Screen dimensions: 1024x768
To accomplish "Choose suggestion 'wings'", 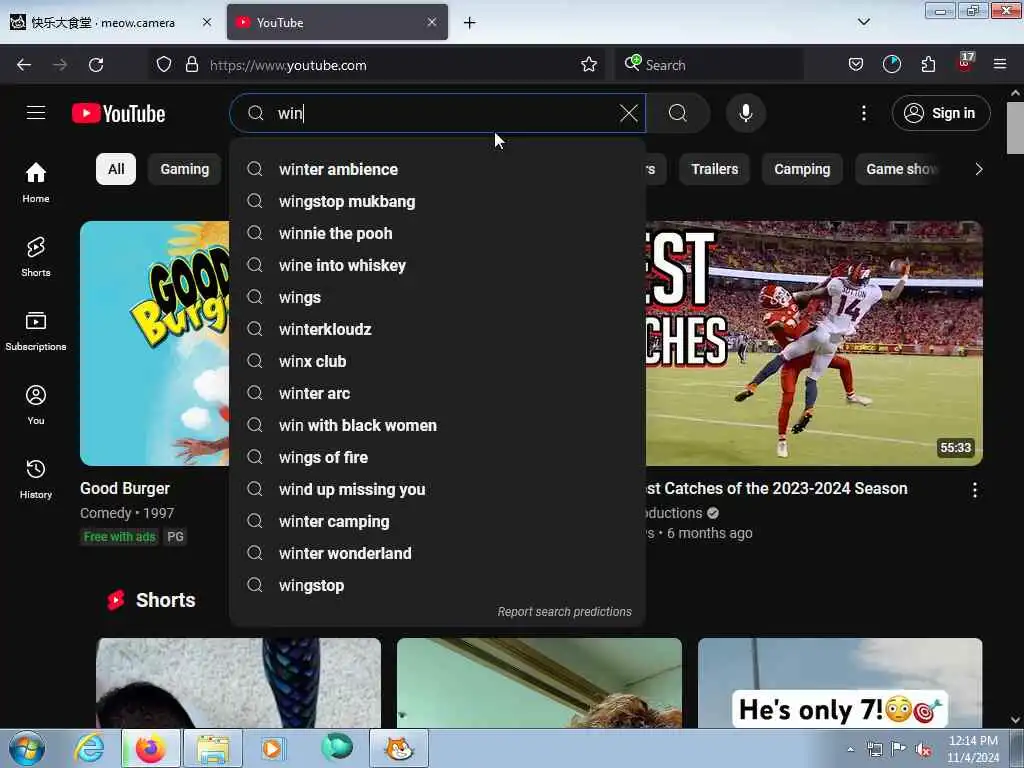I will pos(438,297).
